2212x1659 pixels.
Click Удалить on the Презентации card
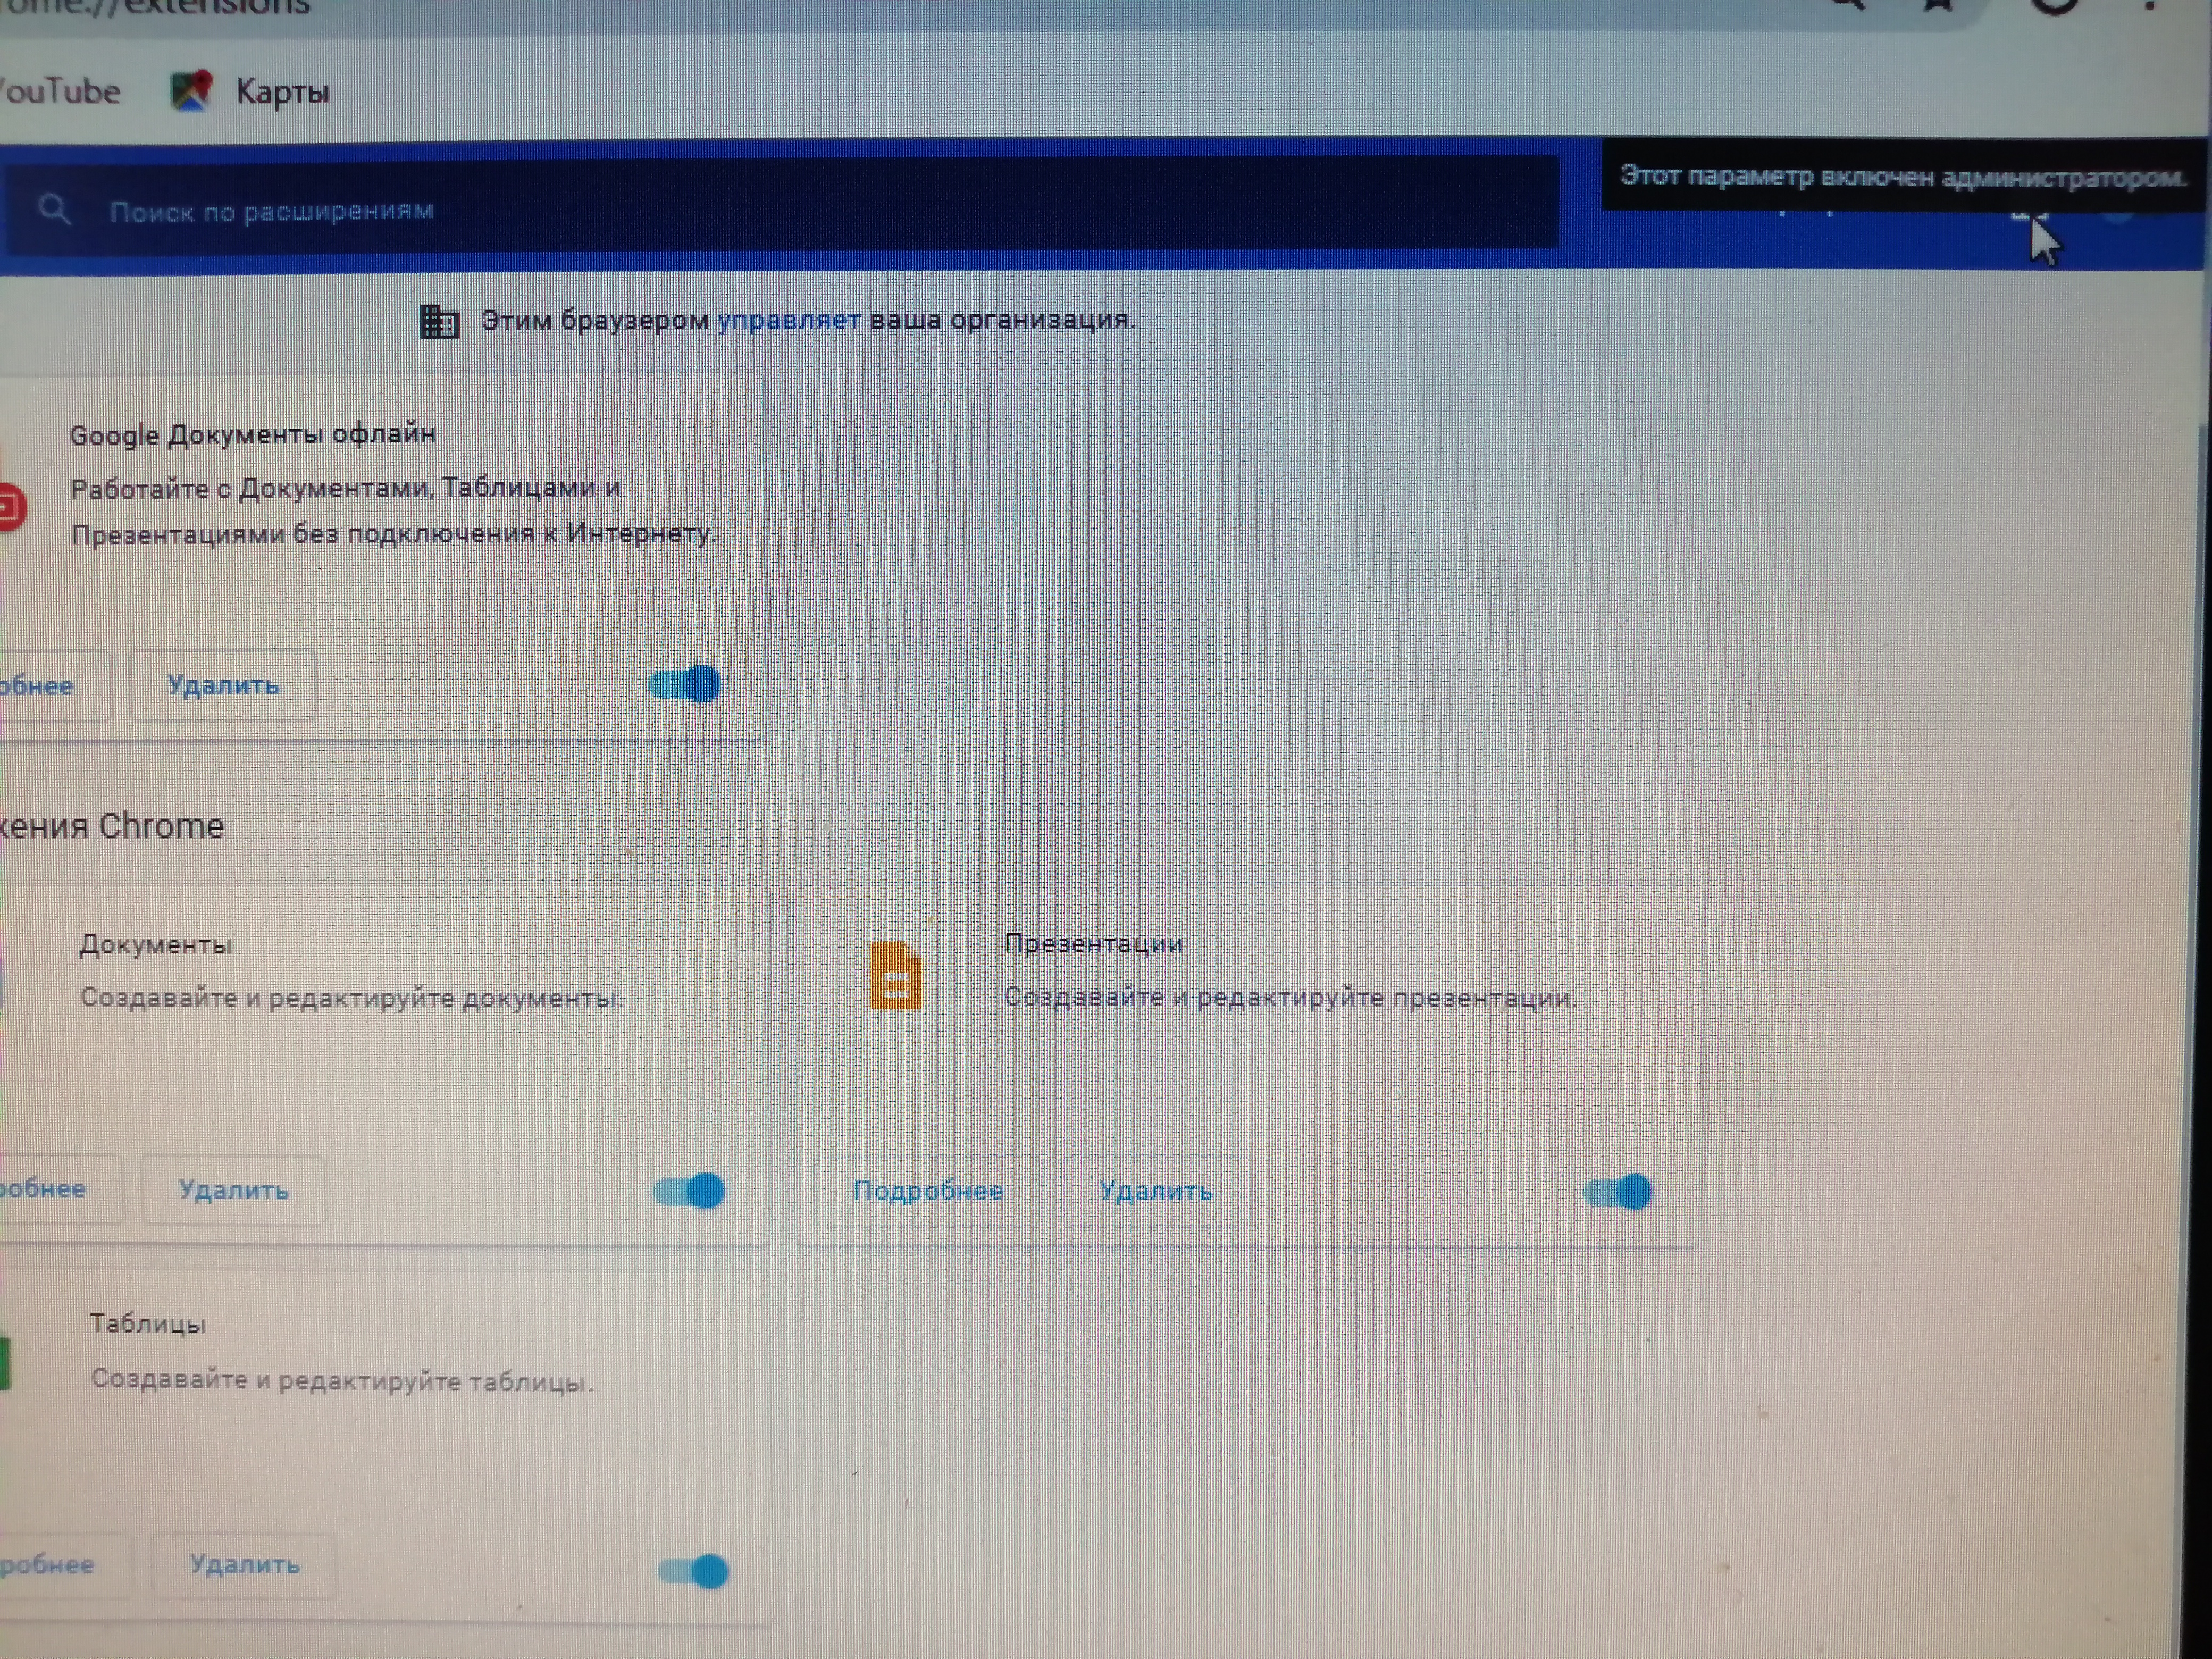(x=1155, y=1191)
